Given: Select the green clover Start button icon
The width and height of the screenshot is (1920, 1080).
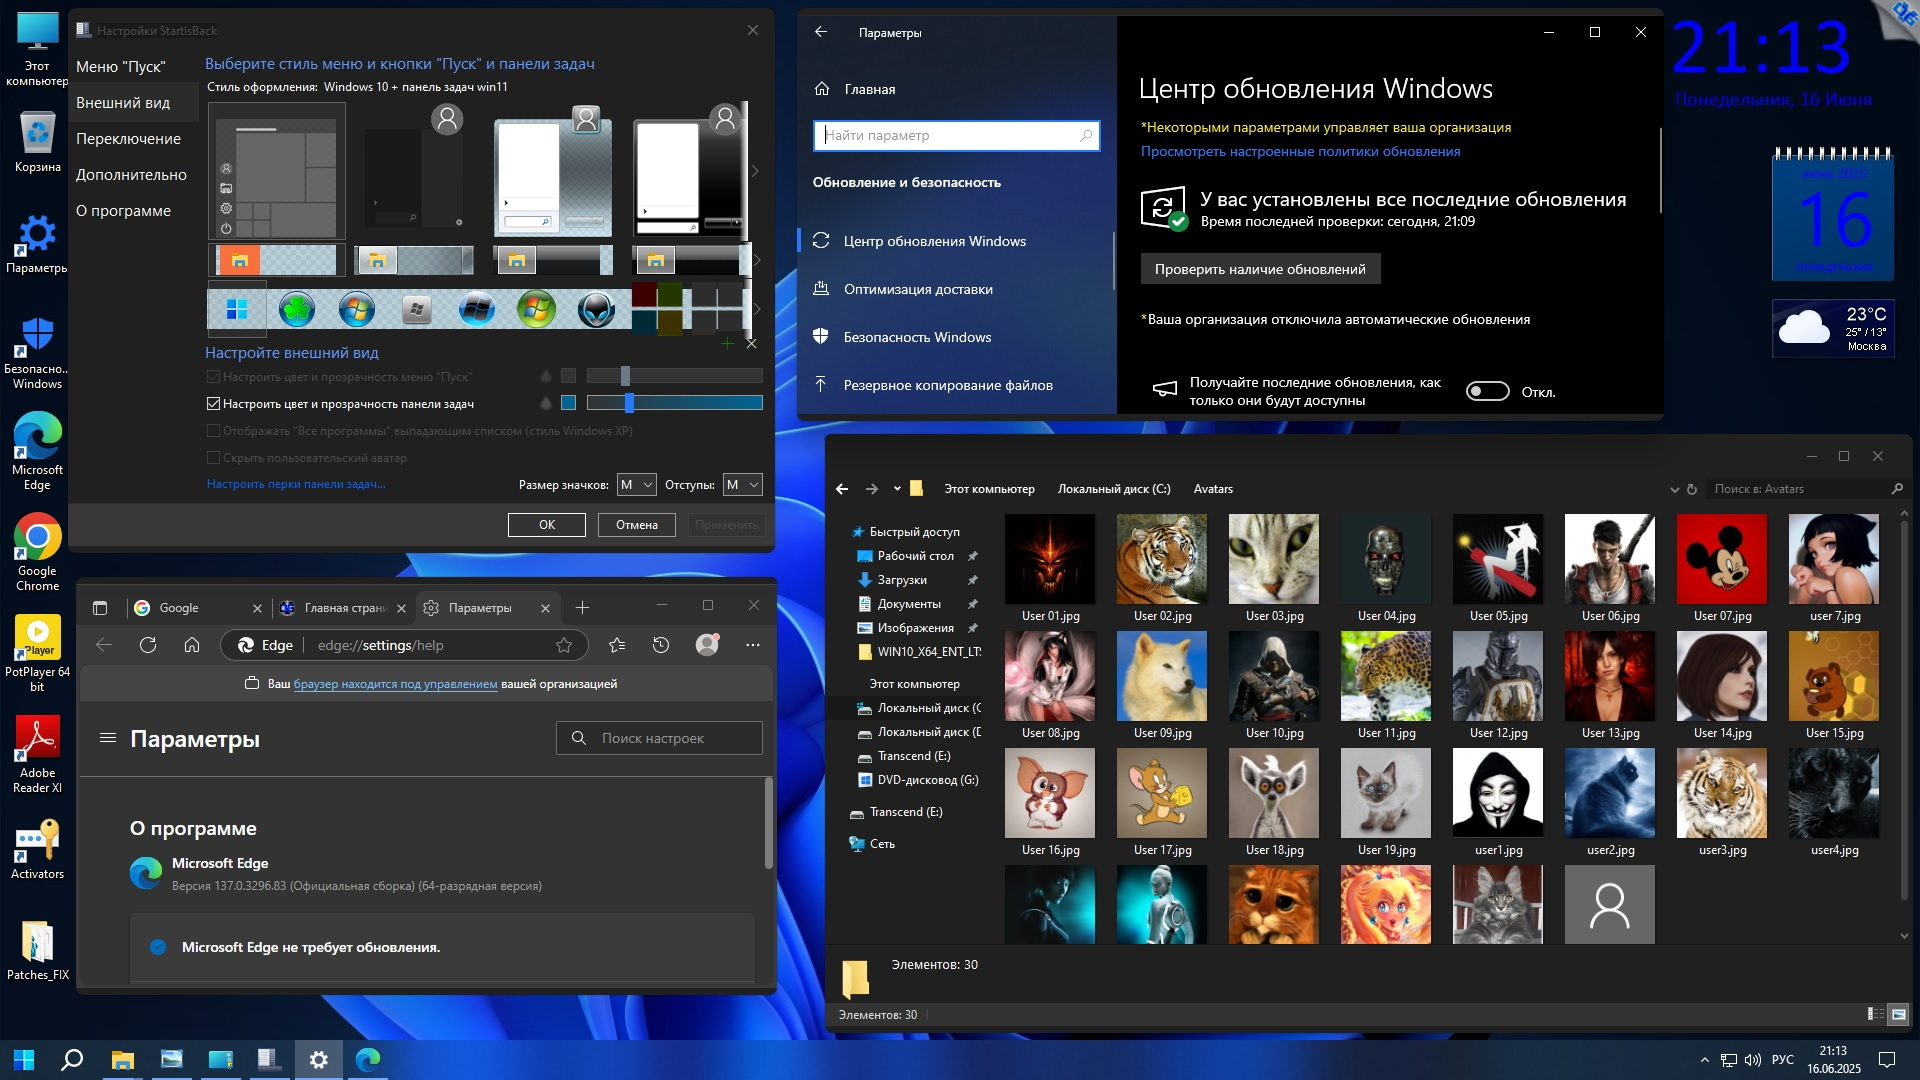Looking at the screenshot, I should point(297,310).
